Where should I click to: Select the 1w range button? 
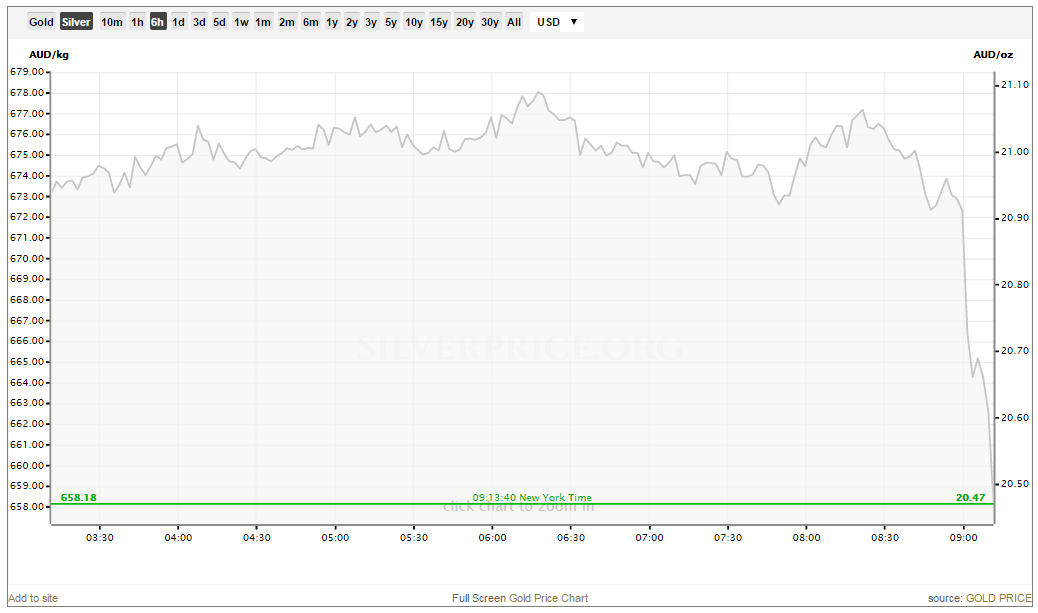click(x=241, y=22)
